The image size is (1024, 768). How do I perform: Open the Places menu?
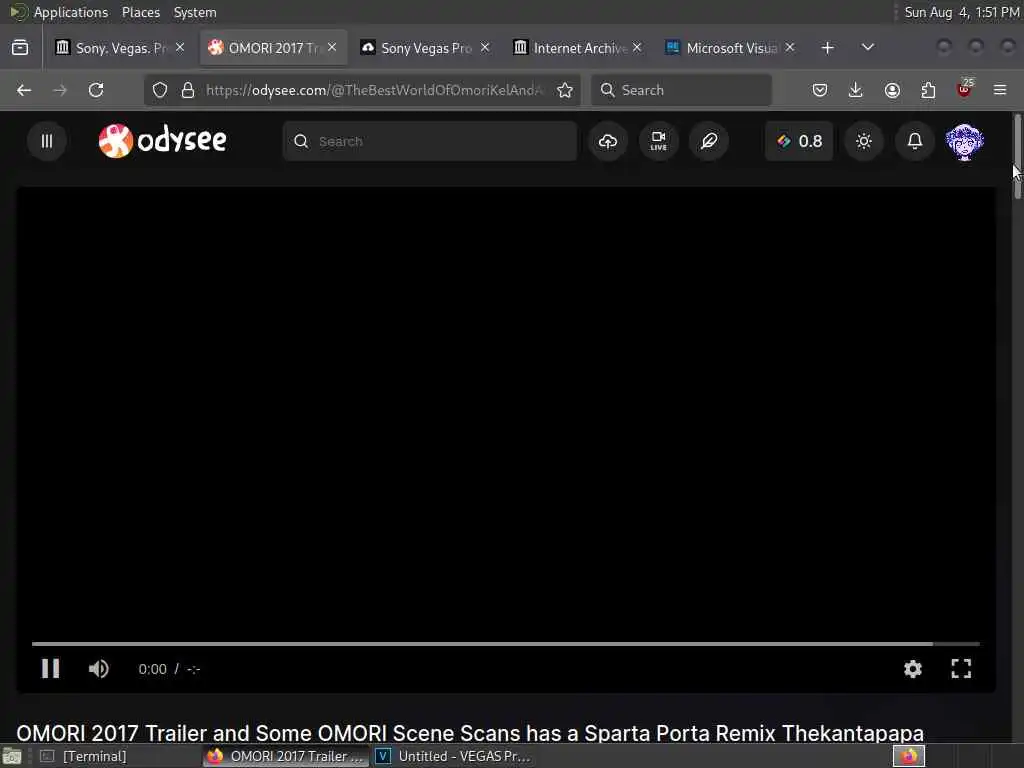click(140, 12)
